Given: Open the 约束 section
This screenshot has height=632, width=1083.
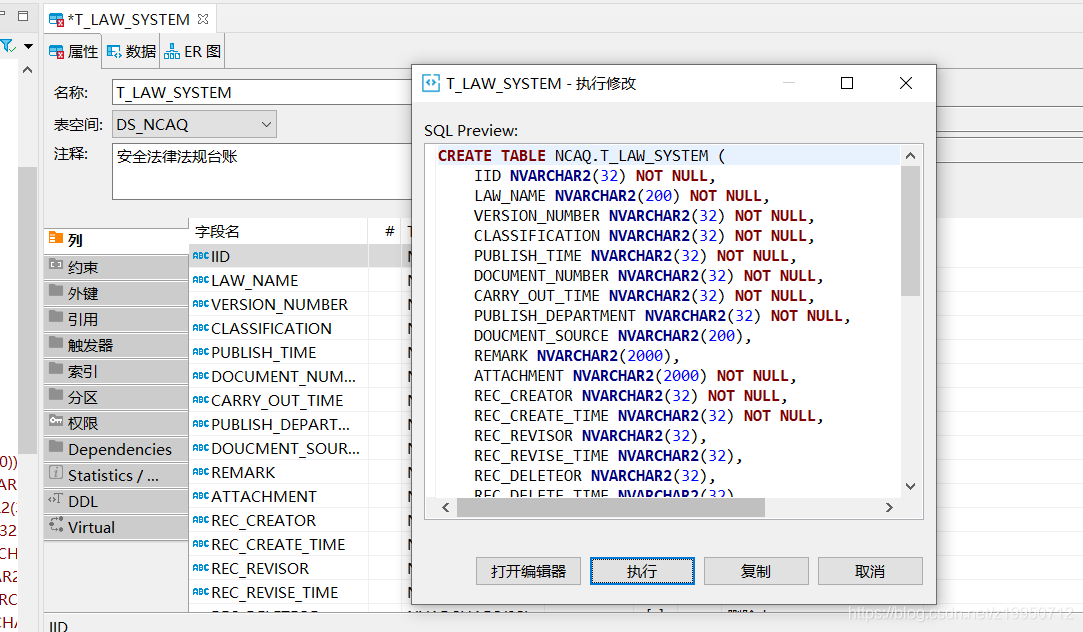Looking at the screenshot, I should click(116, 267).
